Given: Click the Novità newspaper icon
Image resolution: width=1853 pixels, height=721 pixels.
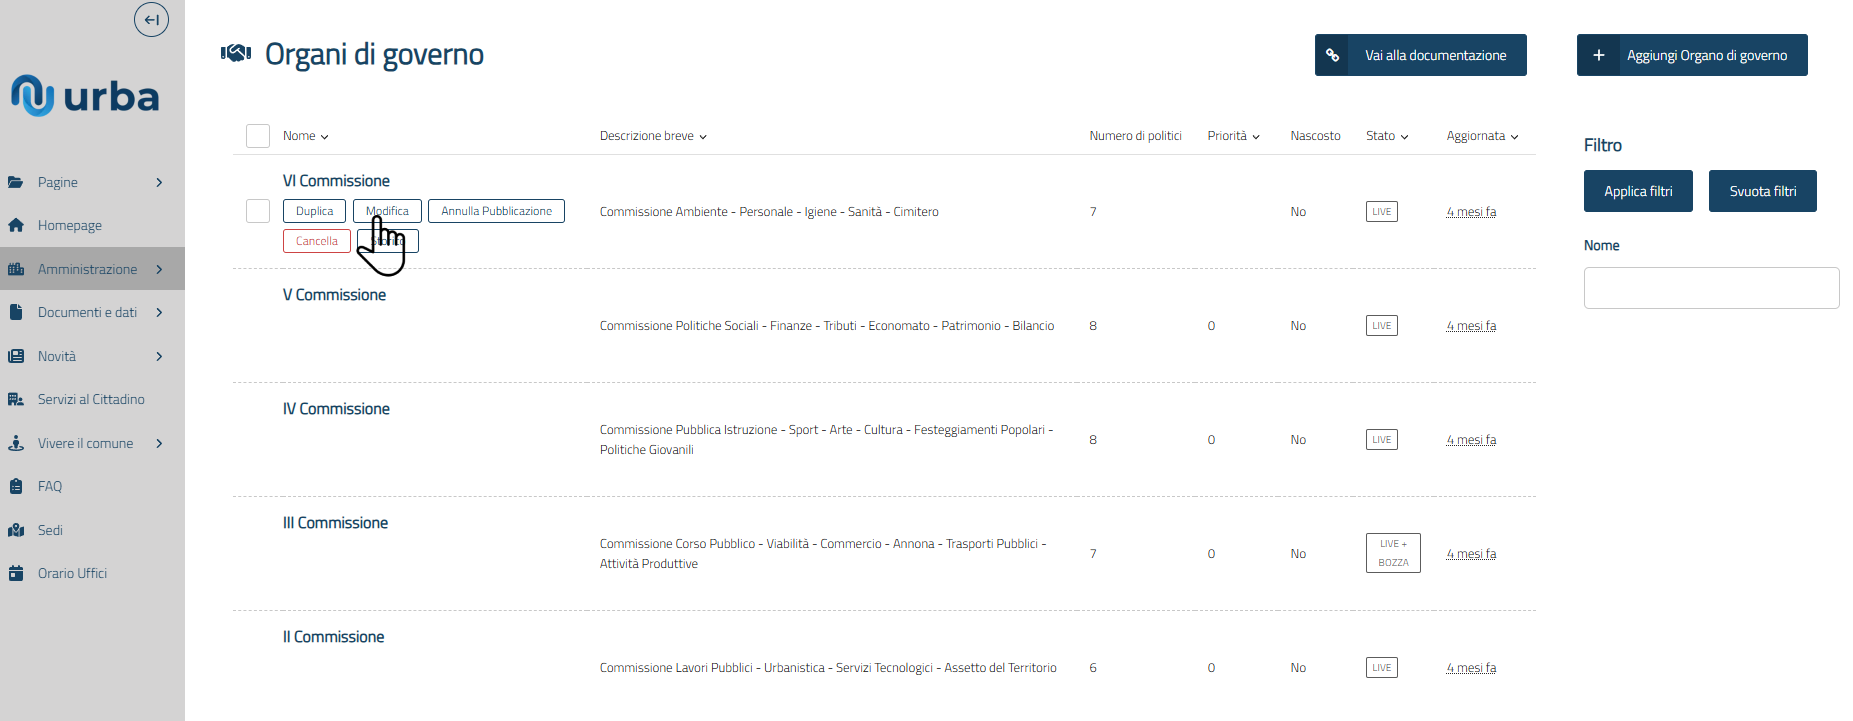Looking at the screenshot, I should click(16, 356).
